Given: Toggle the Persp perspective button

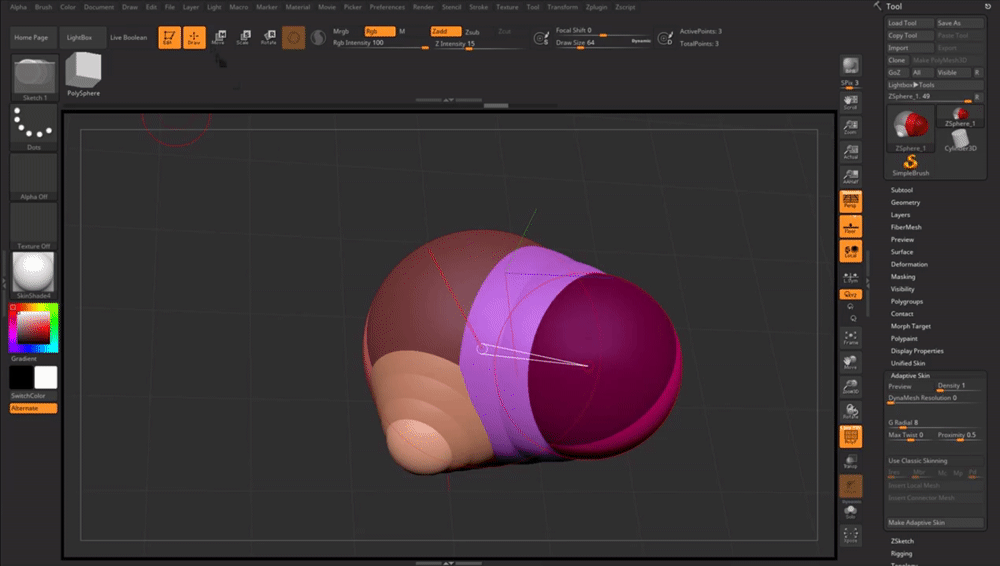Looking at the screenshot, I should click(851, 201).
